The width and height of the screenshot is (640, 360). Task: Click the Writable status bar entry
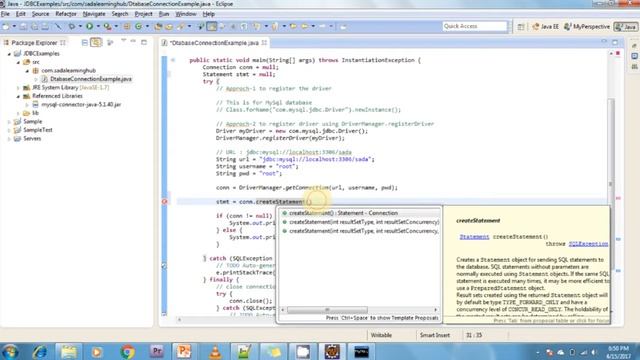(381, 335)
